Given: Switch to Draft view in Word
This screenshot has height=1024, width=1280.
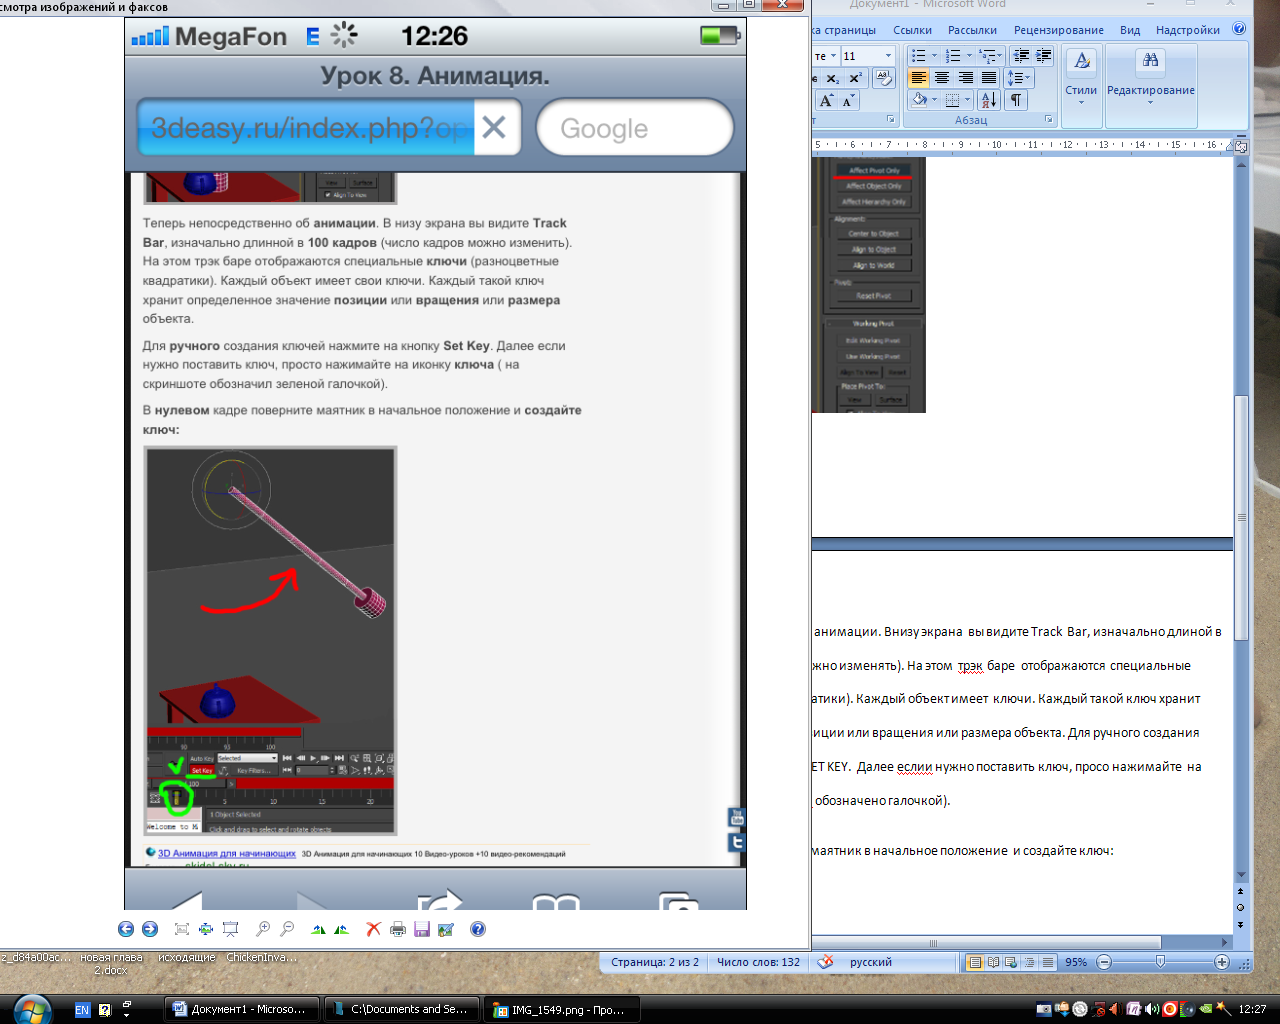Looking at the screenshot, I should (x=1047, y=962).
